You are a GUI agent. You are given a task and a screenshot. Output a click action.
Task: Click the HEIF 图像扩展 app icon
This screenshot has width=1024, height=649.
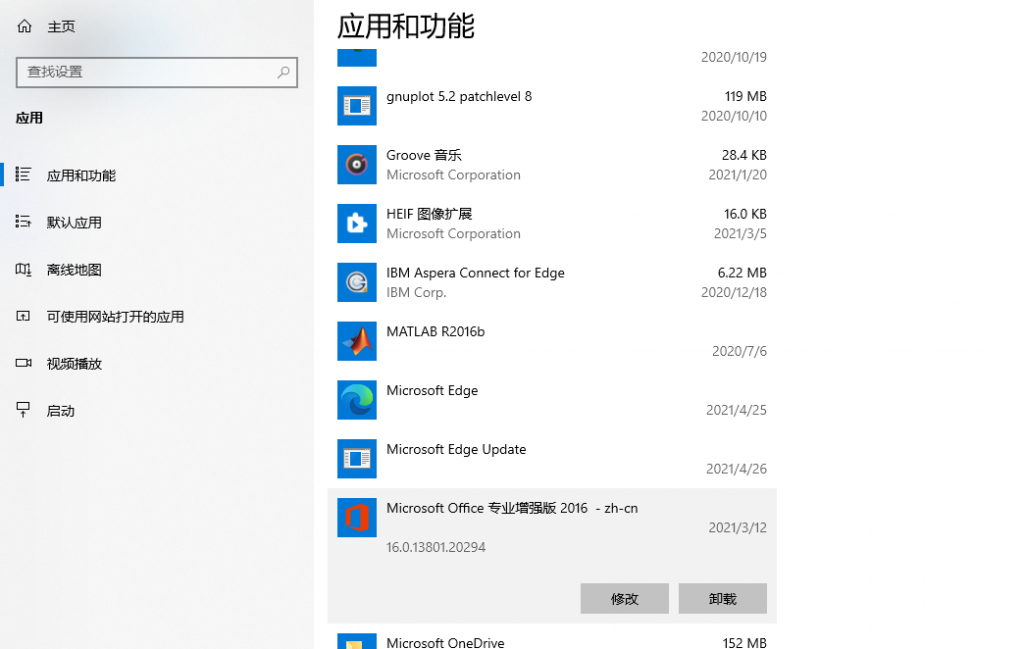(x=357, y=223)
